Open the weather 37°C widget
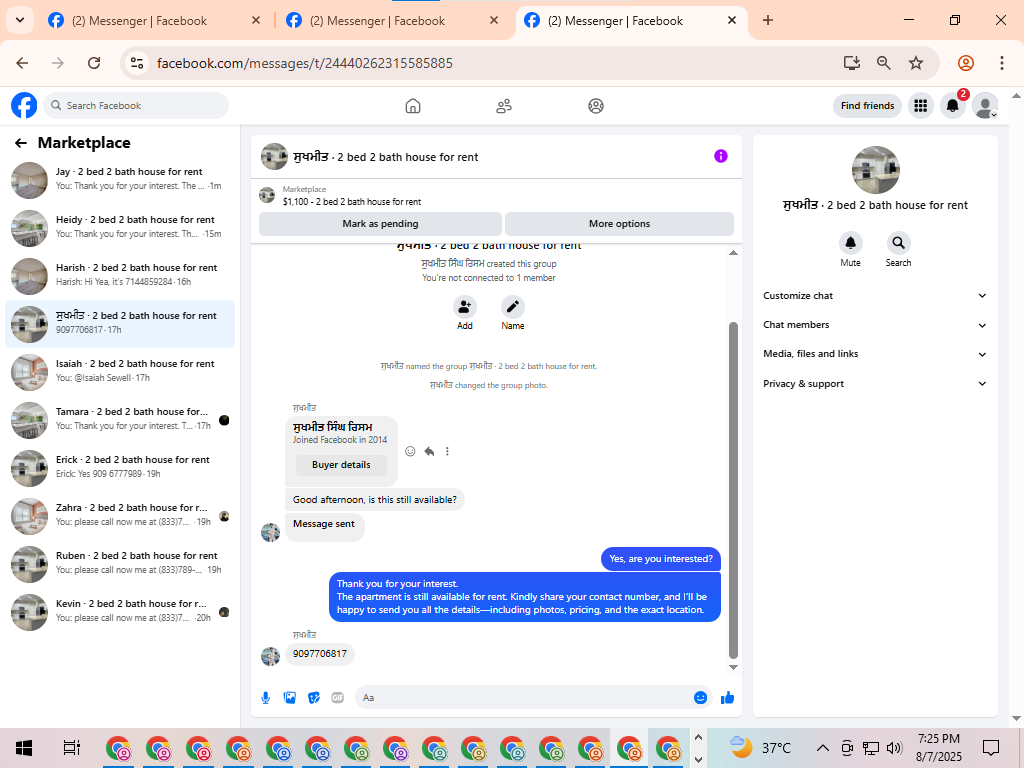The width and height of the screenshot is (1024, 768). pos(760,748)
